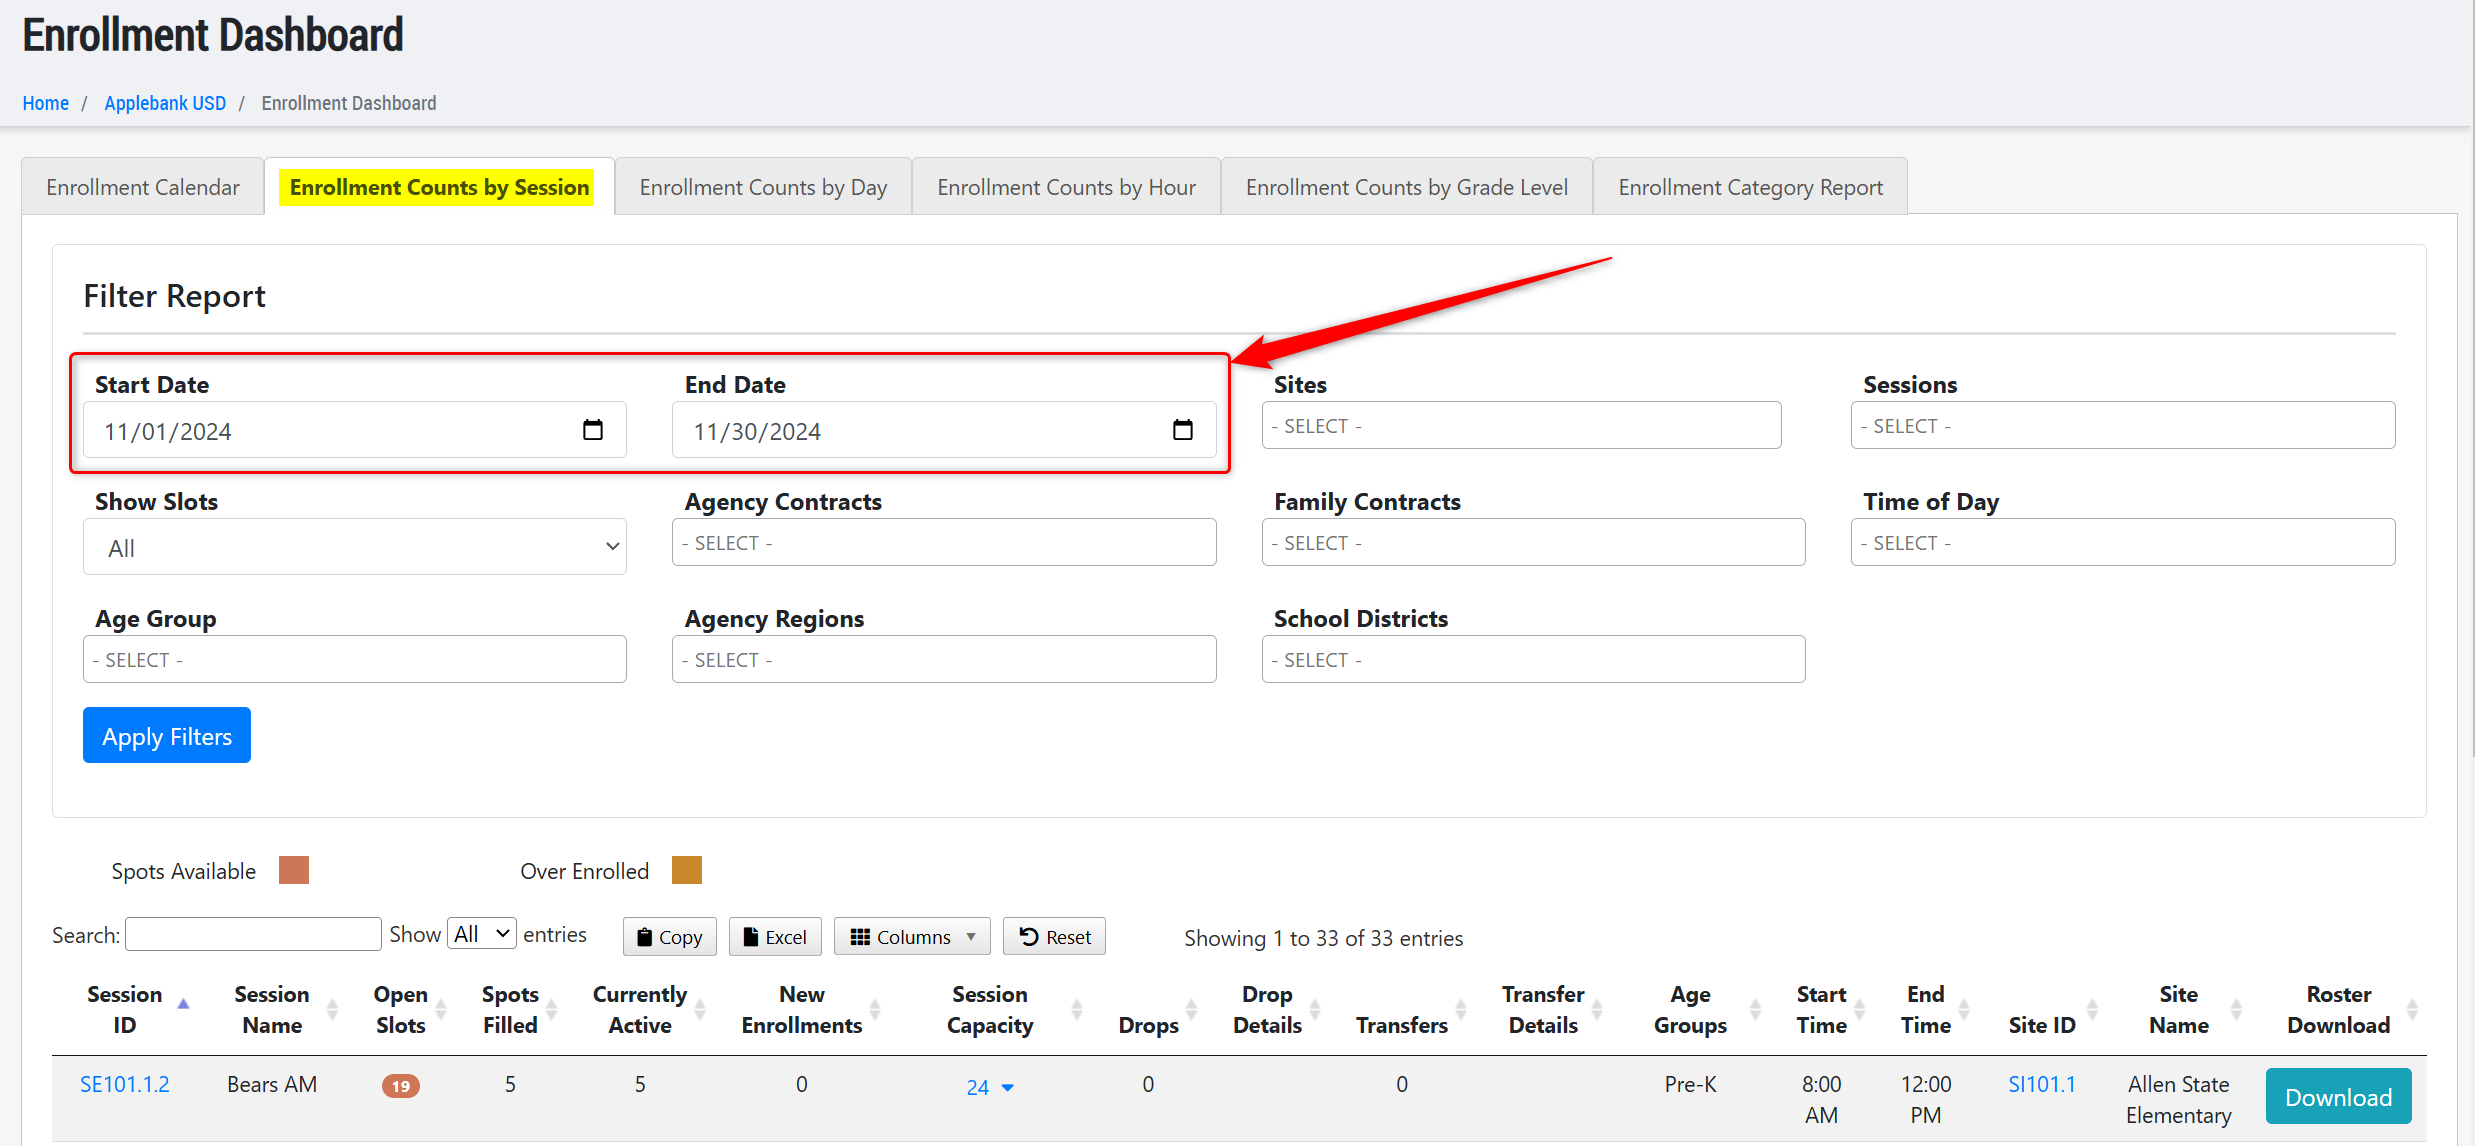The width and height of the screenshot is (2475, 1146).
Task: Click the Over Enrolled color swatch
Action: (686, 870)
